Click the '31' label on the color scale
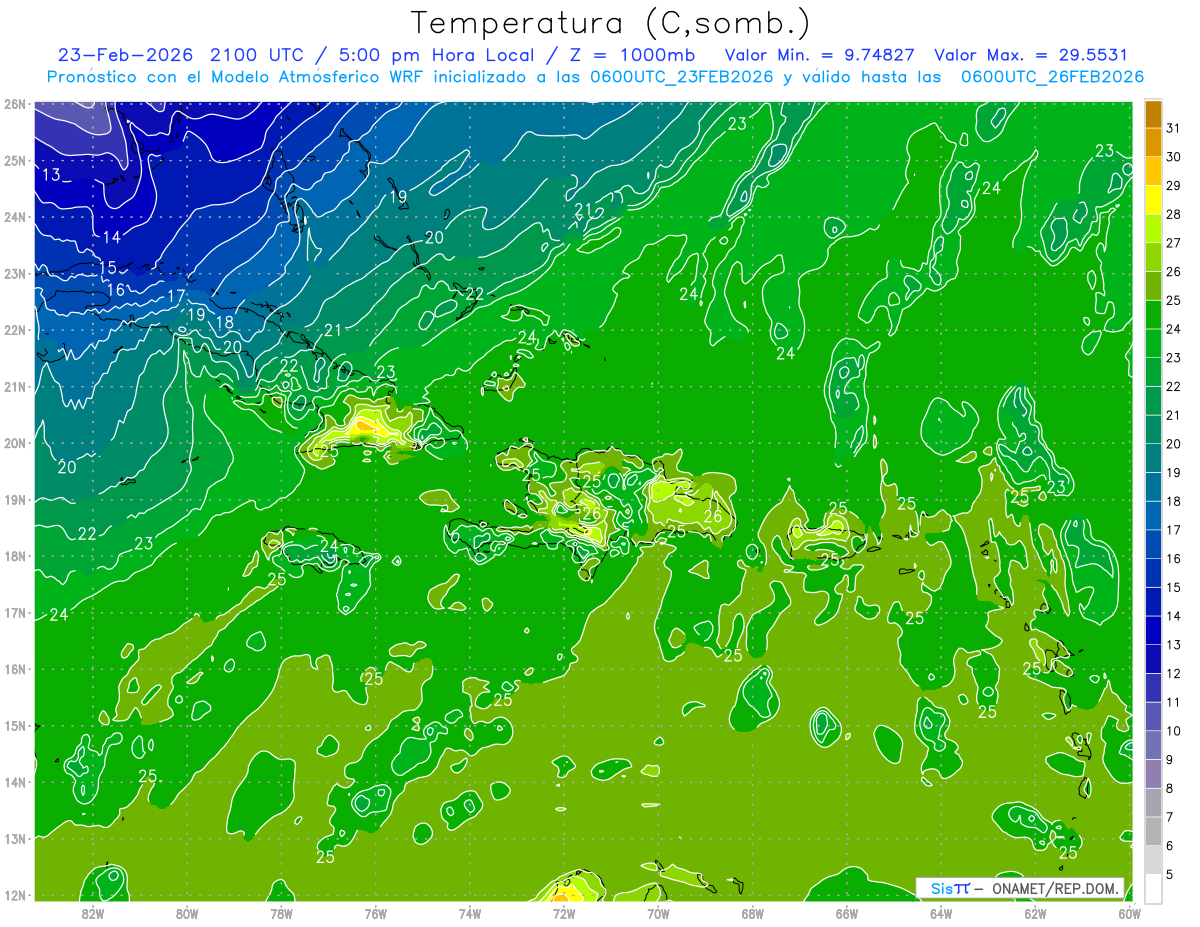 pos(1173,129)
